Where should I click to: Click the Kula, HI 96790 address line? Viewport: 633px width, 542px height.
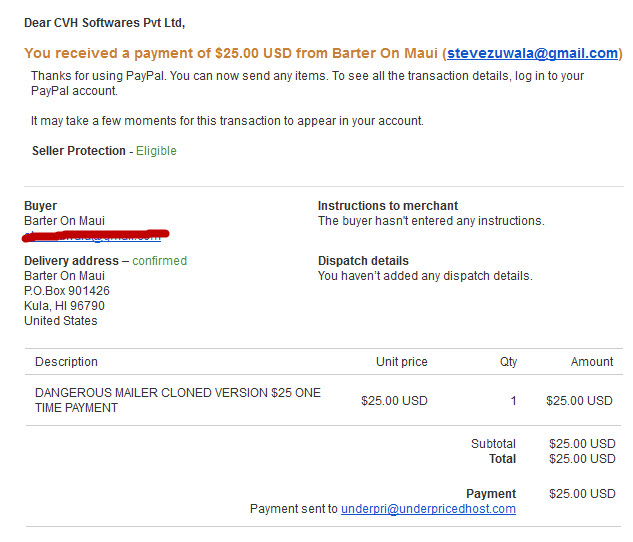point(64,306)
